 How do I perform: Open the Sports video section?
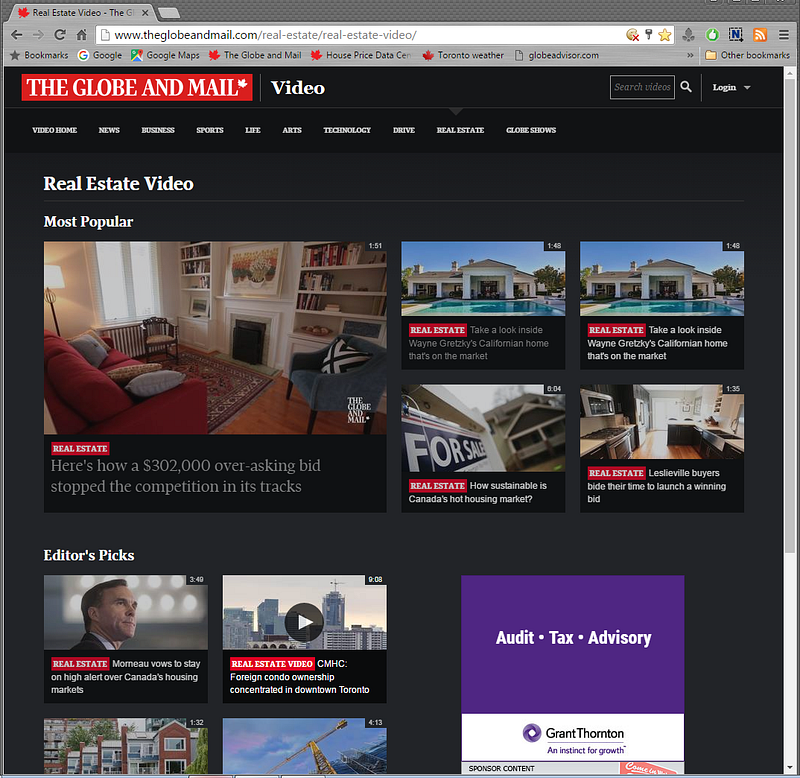[210, 130]
